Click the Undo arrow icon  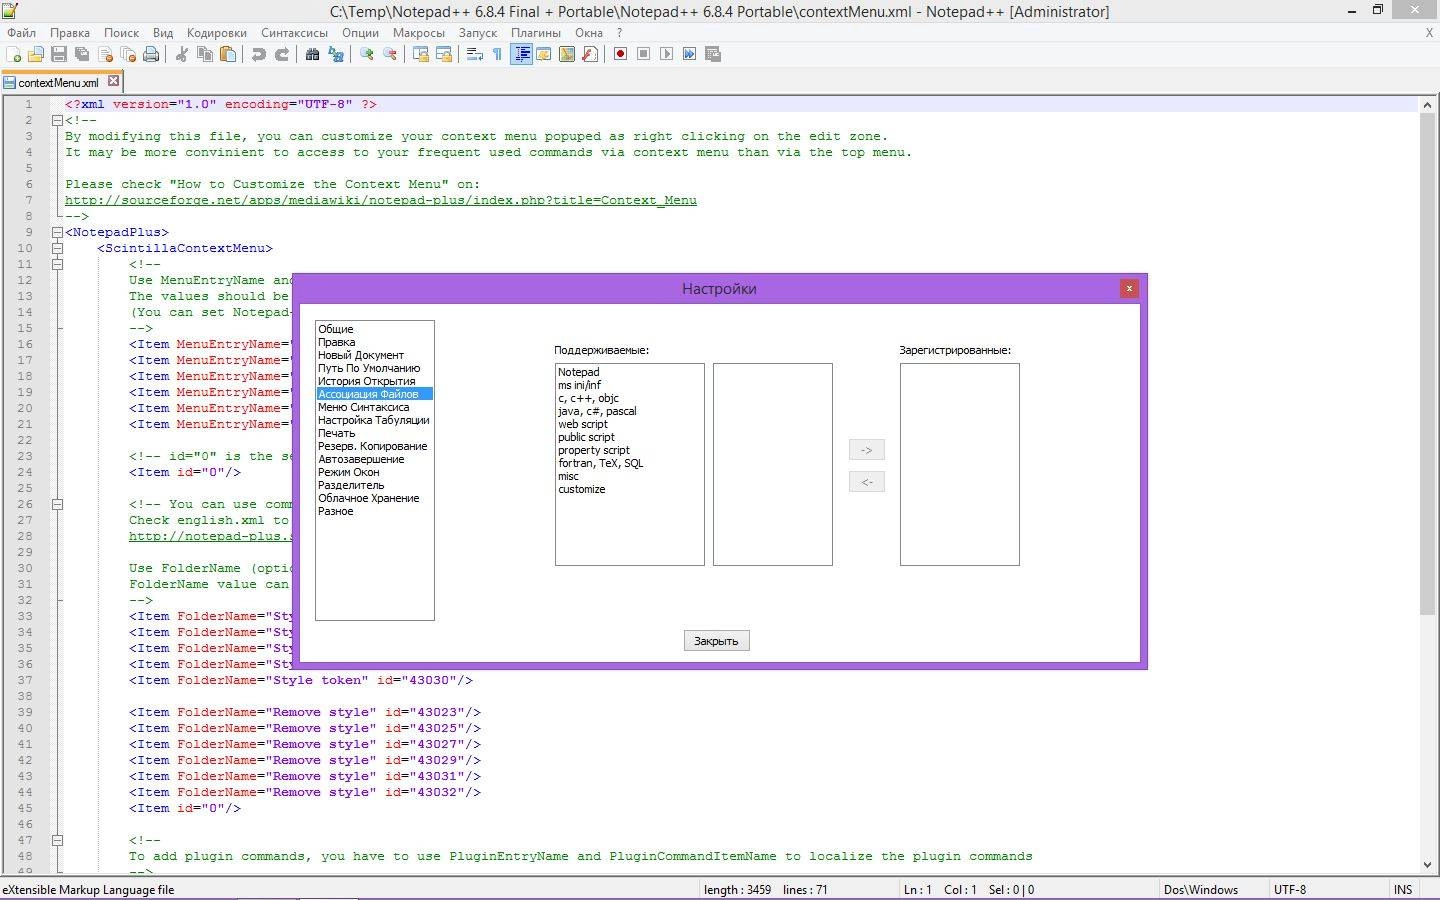[259, 54]
